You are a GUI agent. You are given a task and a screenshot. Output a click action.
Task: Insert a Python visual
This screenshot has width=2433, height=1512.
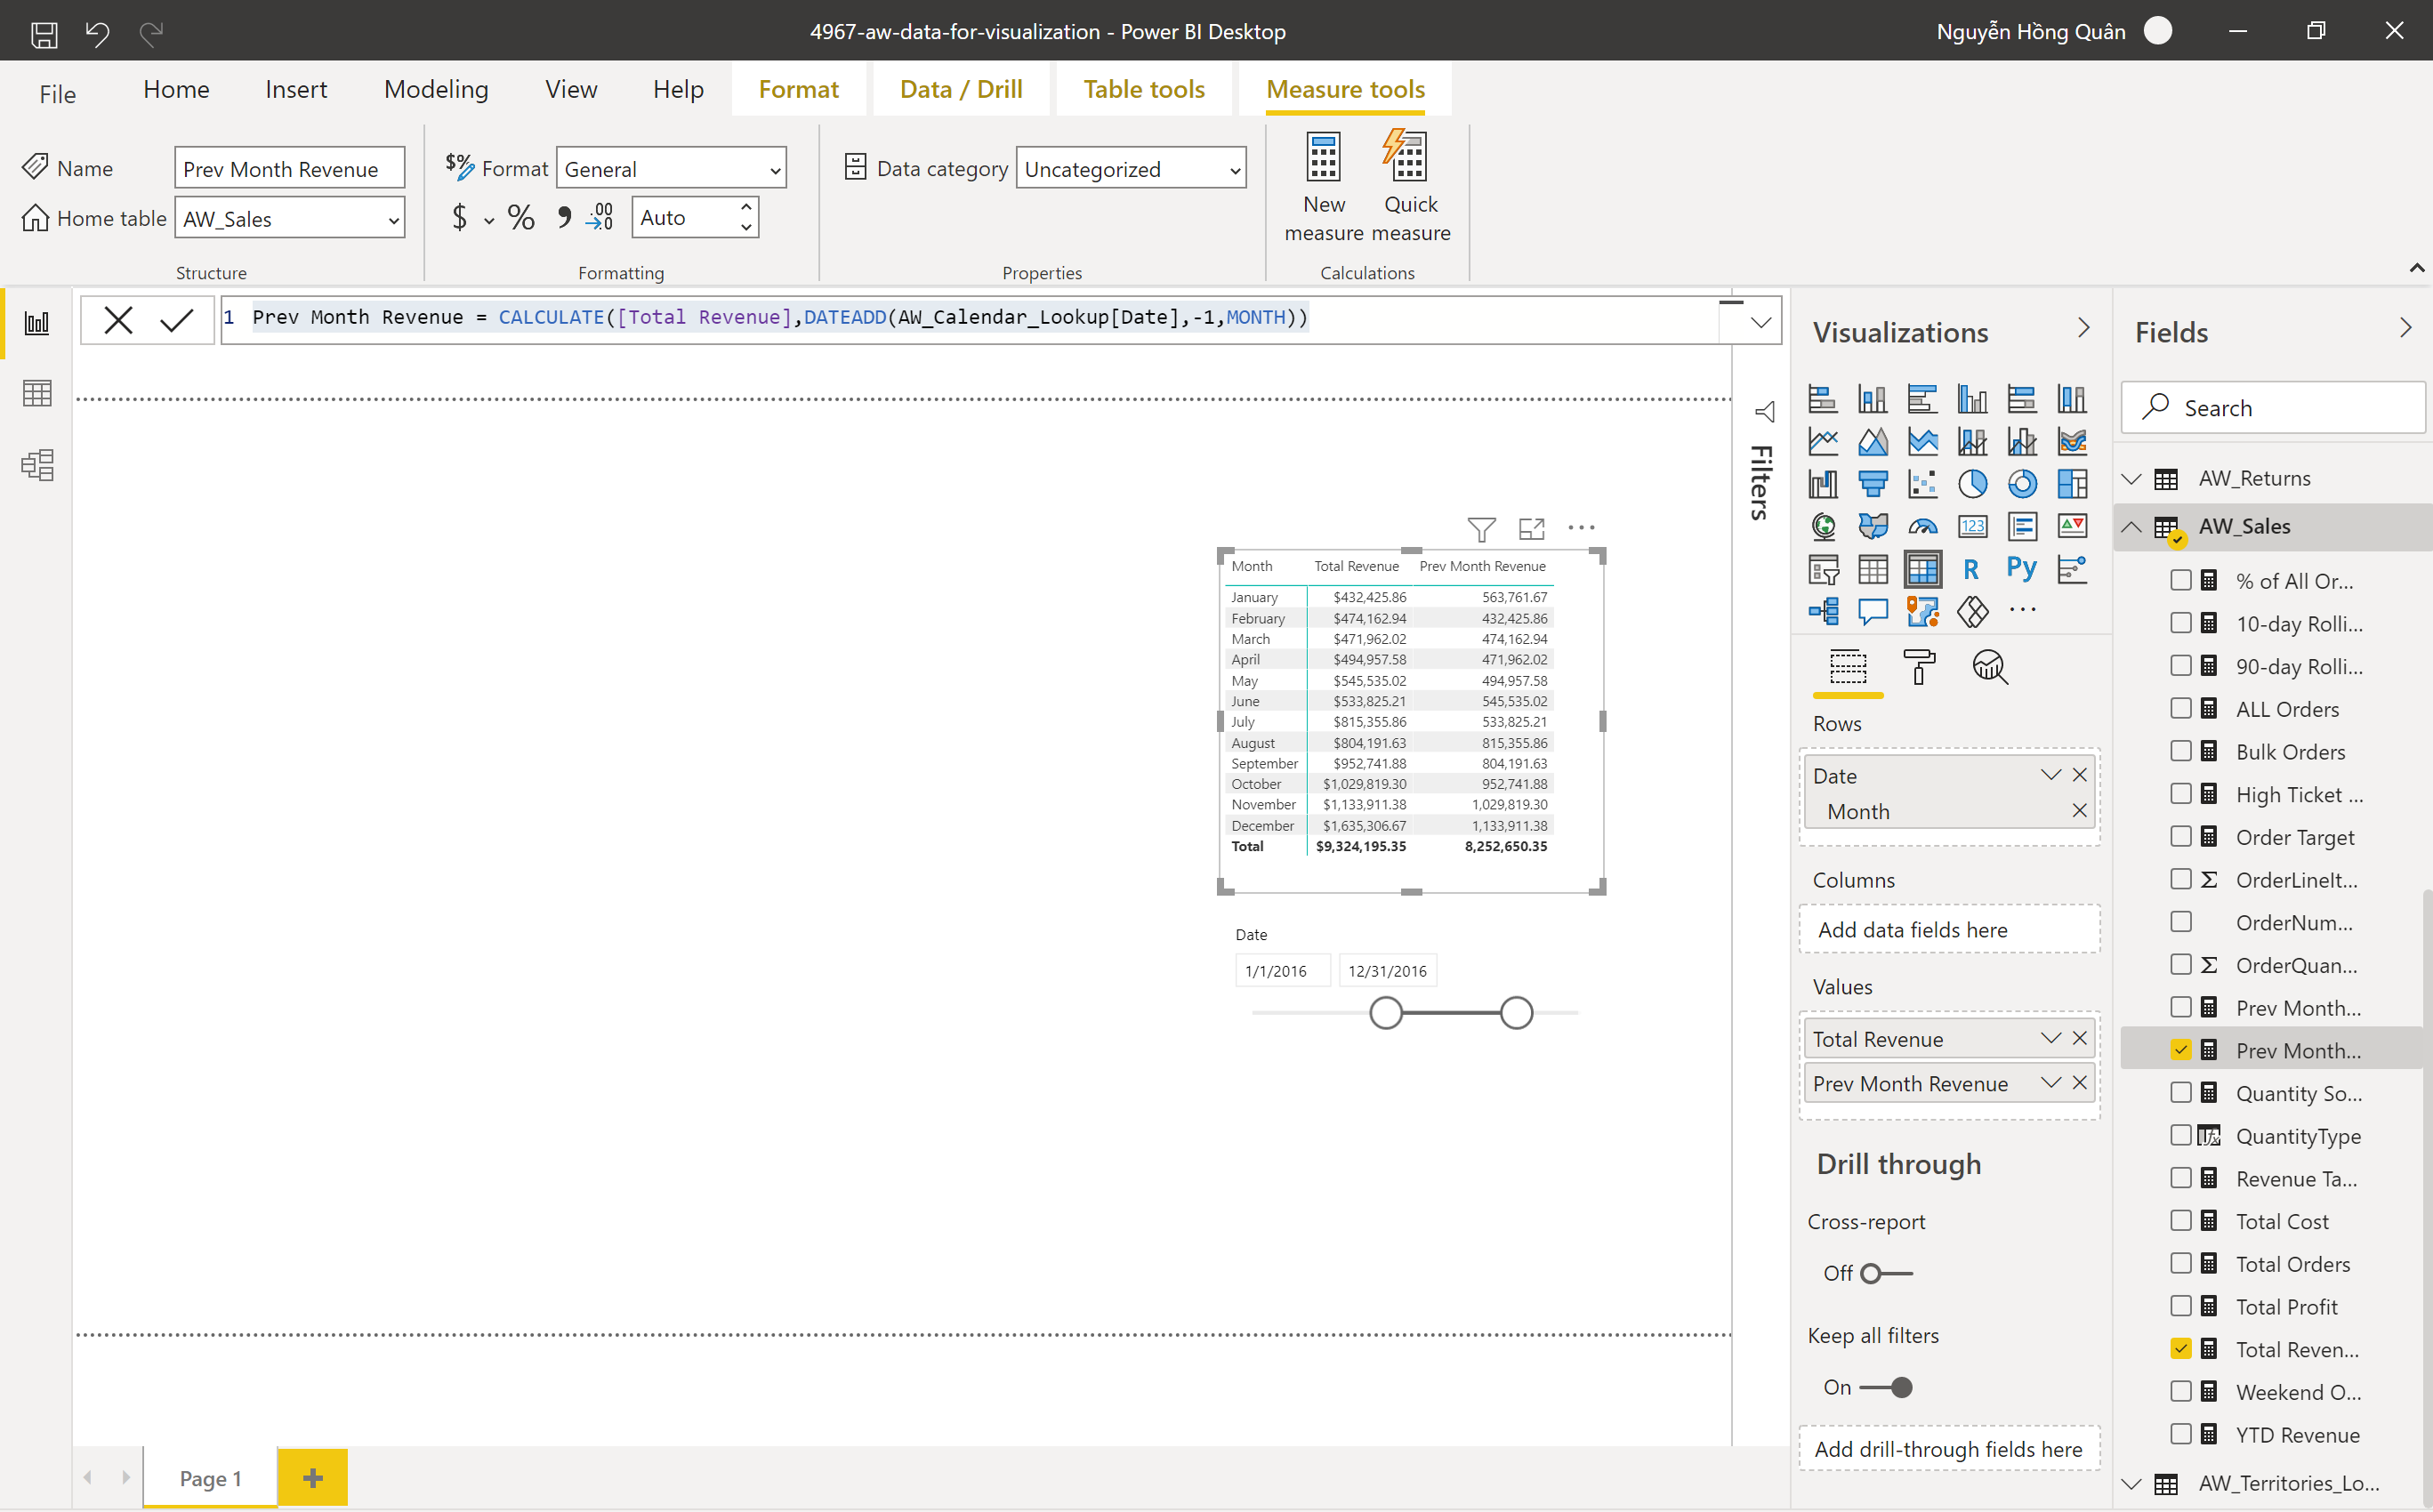[x=2021, y=569]
